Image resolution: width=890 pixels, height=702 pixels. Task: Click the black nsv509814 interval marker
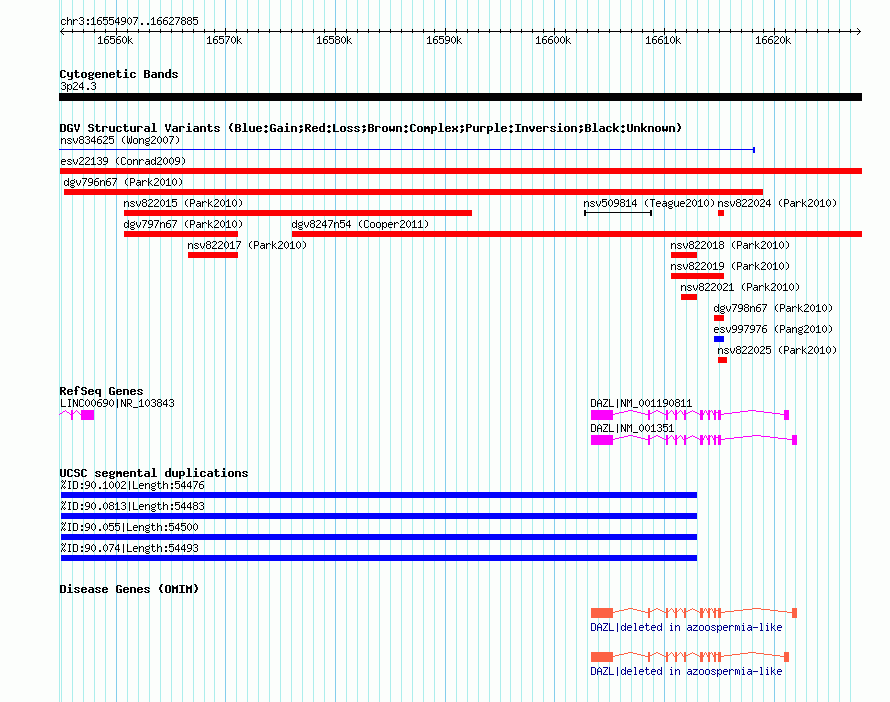coord(618,213)
